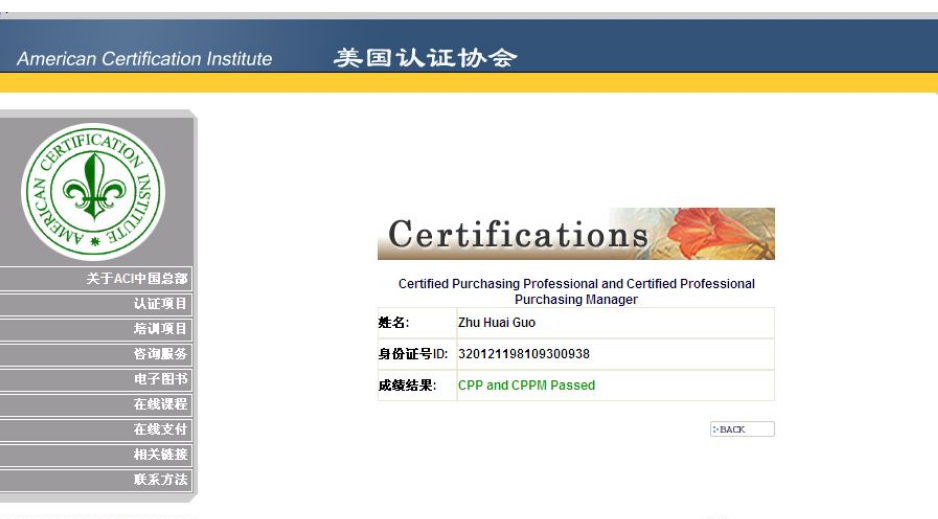Click the CPP and CPPM Passed result

526,386
